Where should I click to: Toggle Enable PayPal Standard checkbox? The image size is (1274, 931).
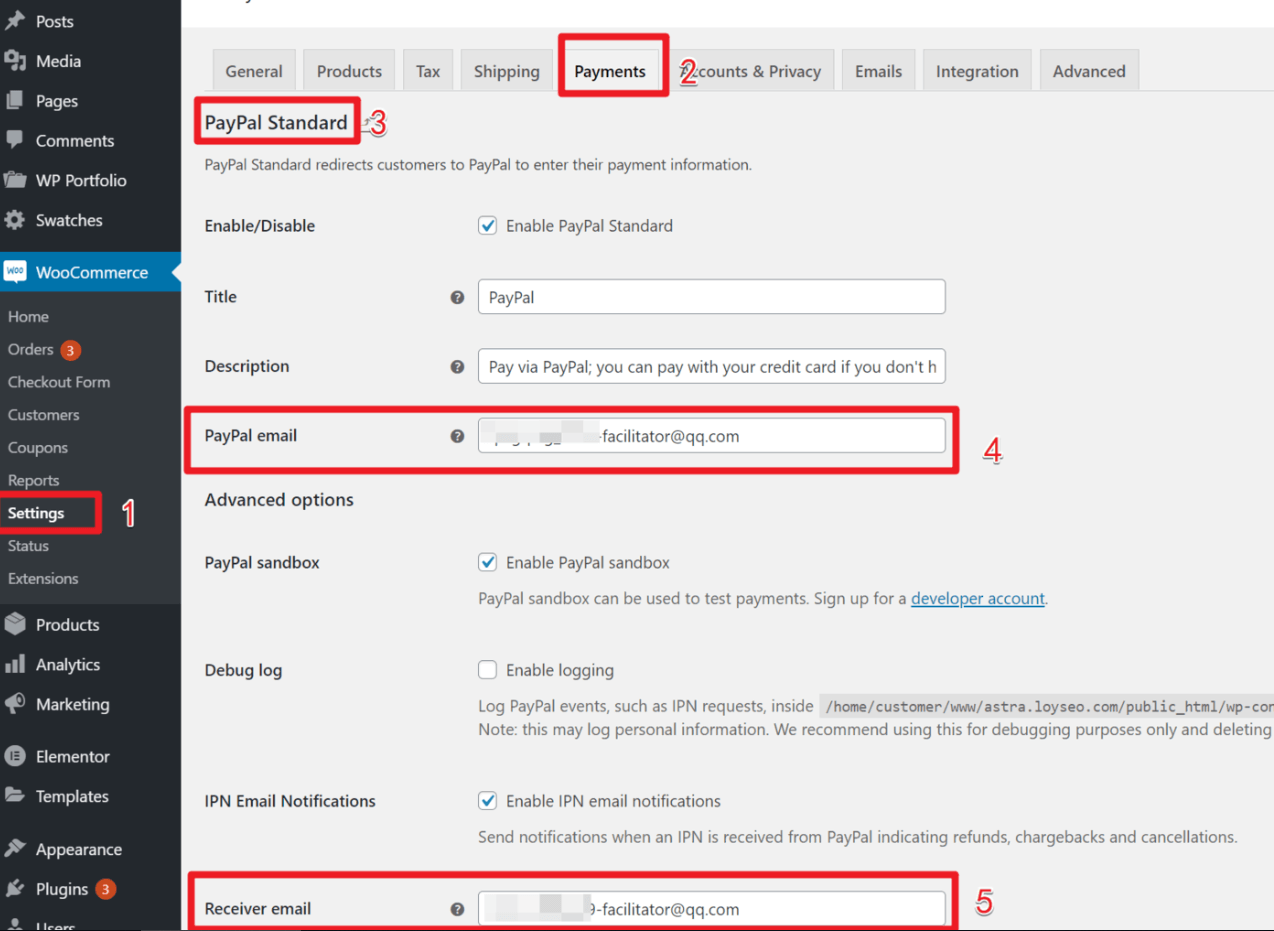coord(488,226)
